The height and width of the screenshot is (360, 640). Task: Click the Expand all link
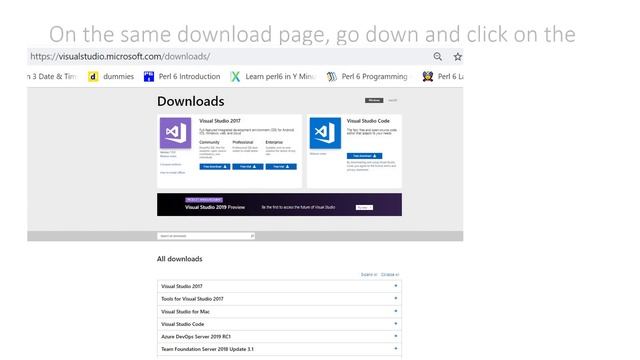point(369,275)
